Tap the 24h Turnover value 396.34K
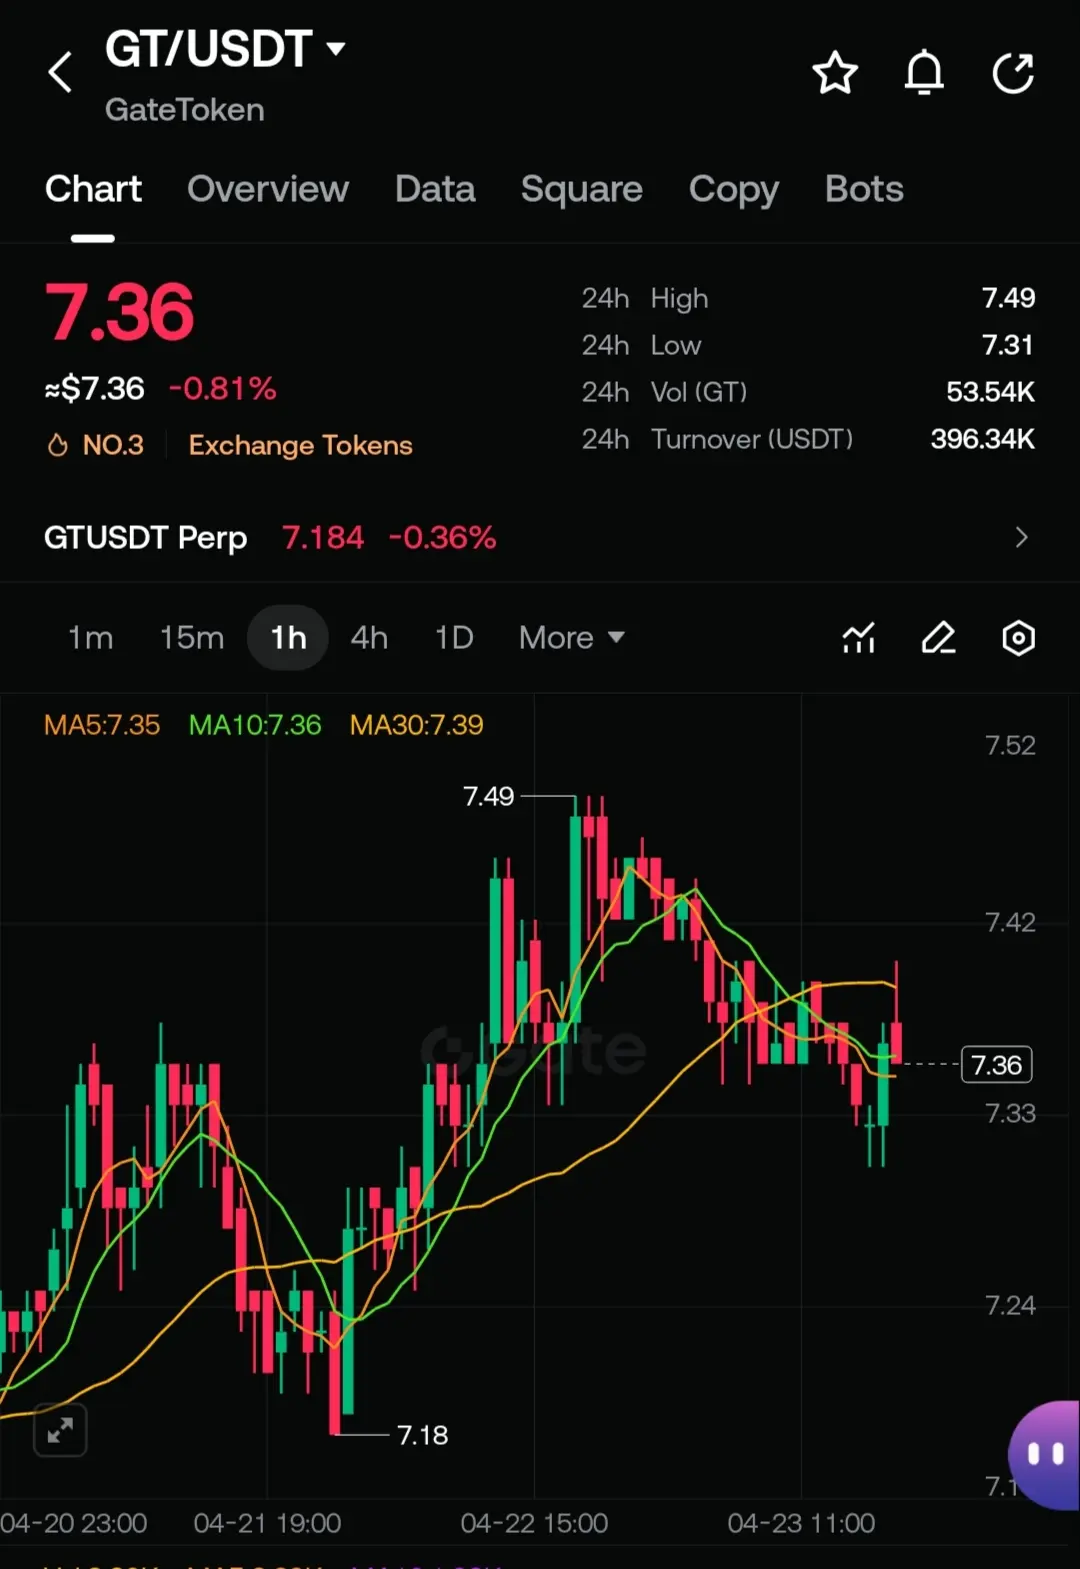The height and width of the screenshot is (1569, 1080). [983, 439]
